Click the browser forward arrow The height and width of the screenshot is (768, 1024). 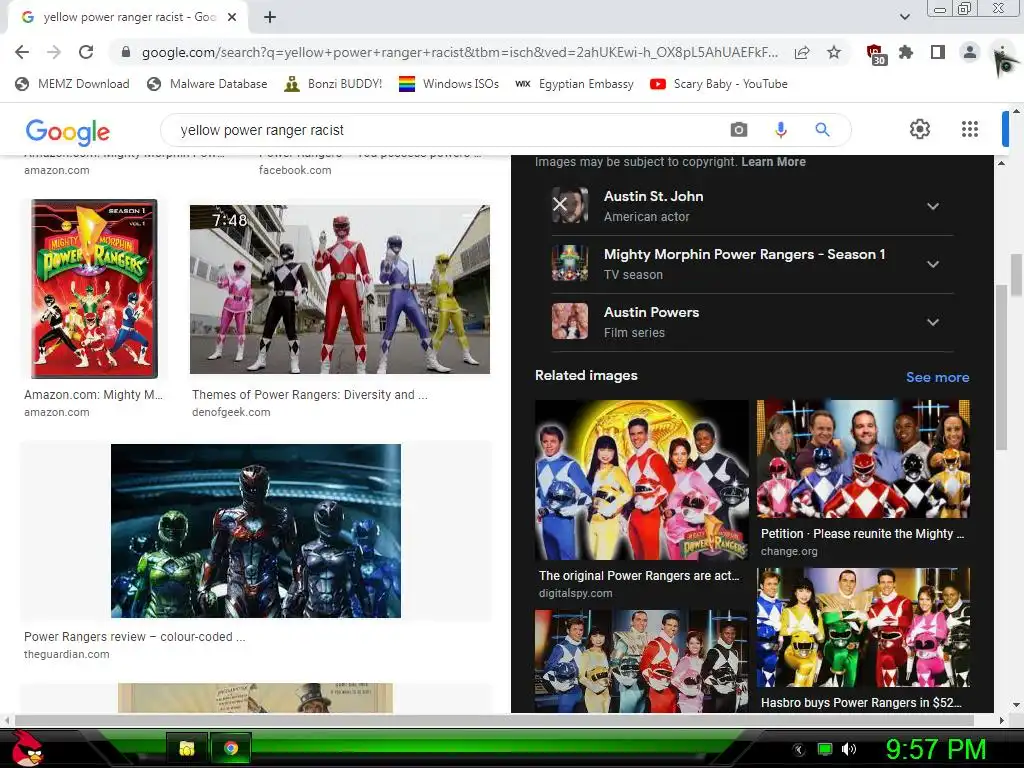(54, 52)
